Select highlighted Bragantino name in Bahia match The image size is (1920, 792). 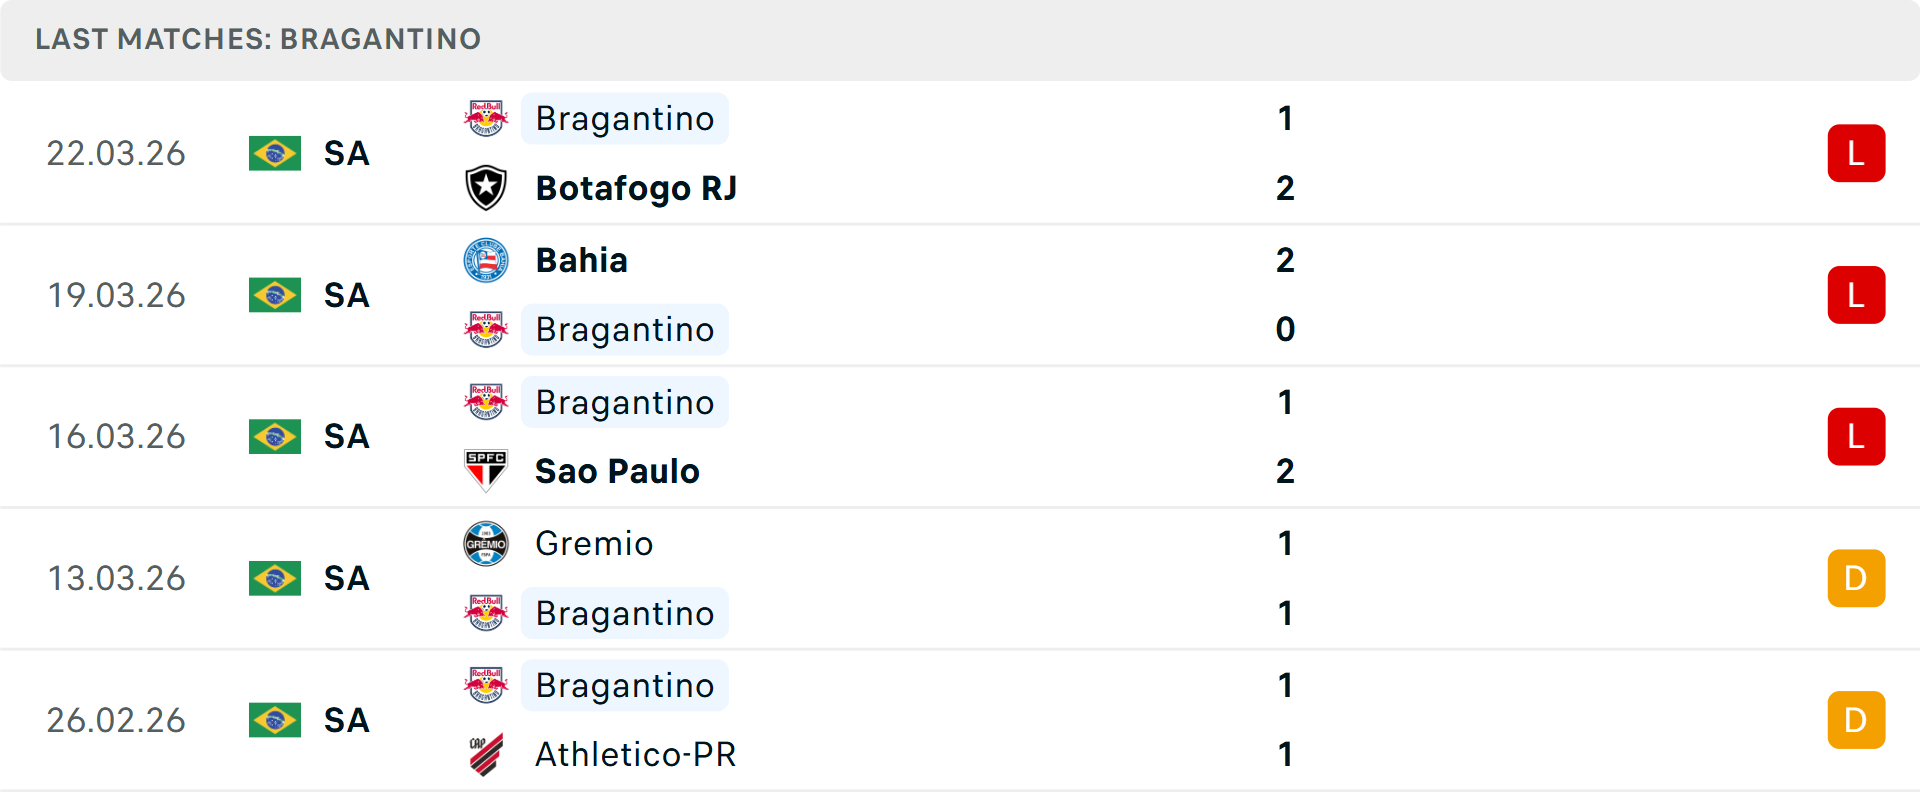click(625, 330)
